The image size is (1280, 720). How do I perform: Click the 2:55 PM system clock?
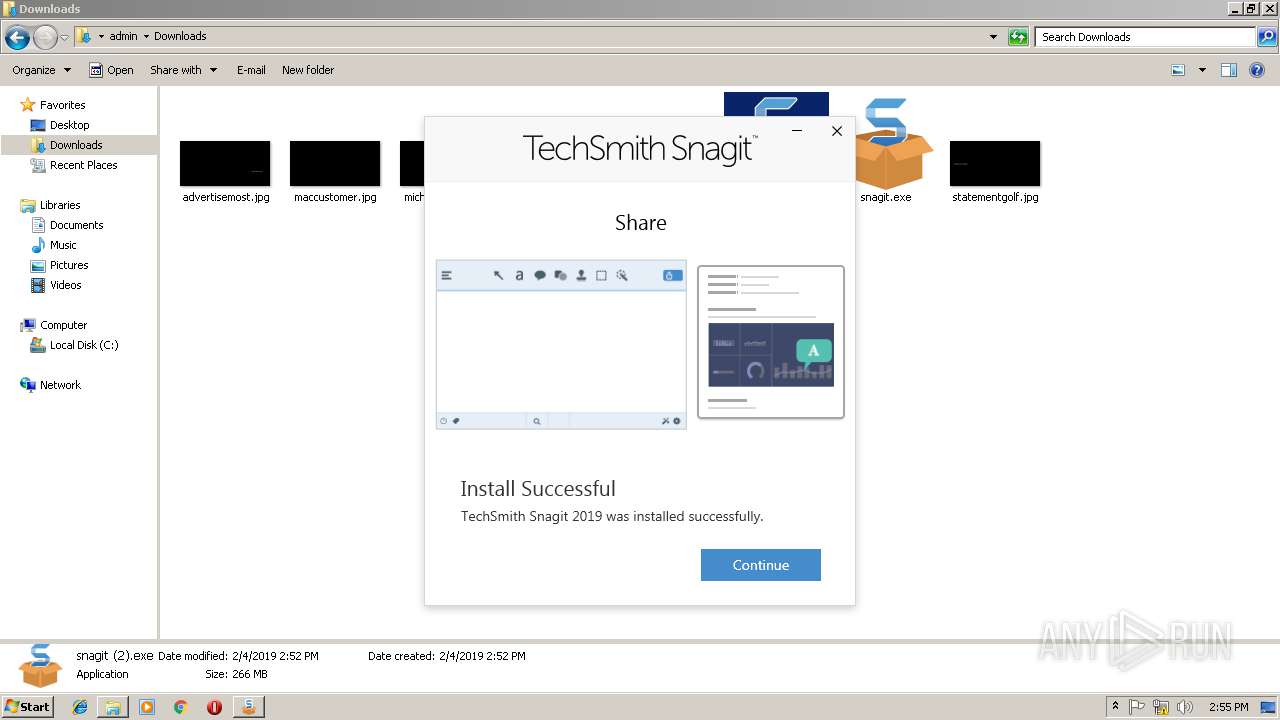click(1228, 707)
